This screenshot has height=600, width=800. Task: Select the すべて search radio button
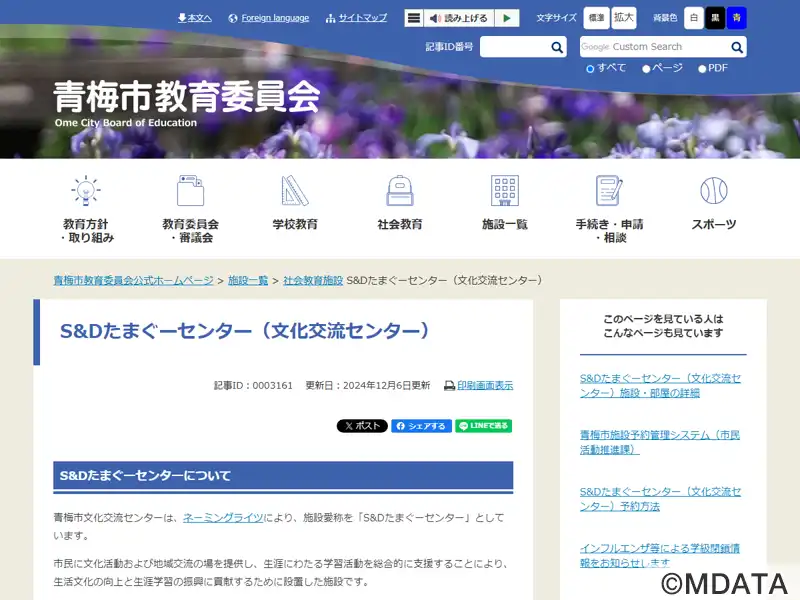point(590,68)
